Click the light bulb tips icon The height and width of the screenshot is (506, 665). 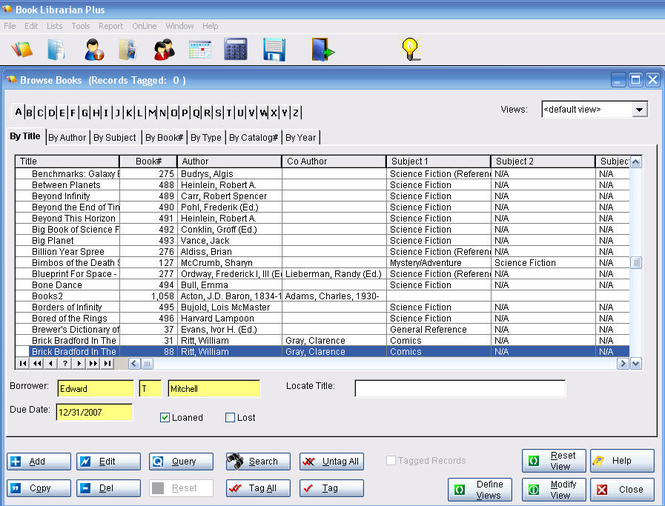(x=410, y=49)
